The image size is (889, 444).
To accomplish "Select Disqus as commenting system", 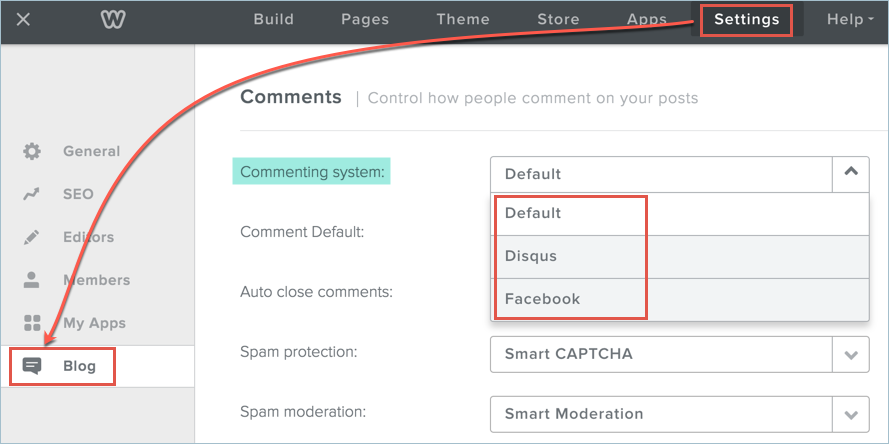I will pyautogui.click(x=531, y=256).
